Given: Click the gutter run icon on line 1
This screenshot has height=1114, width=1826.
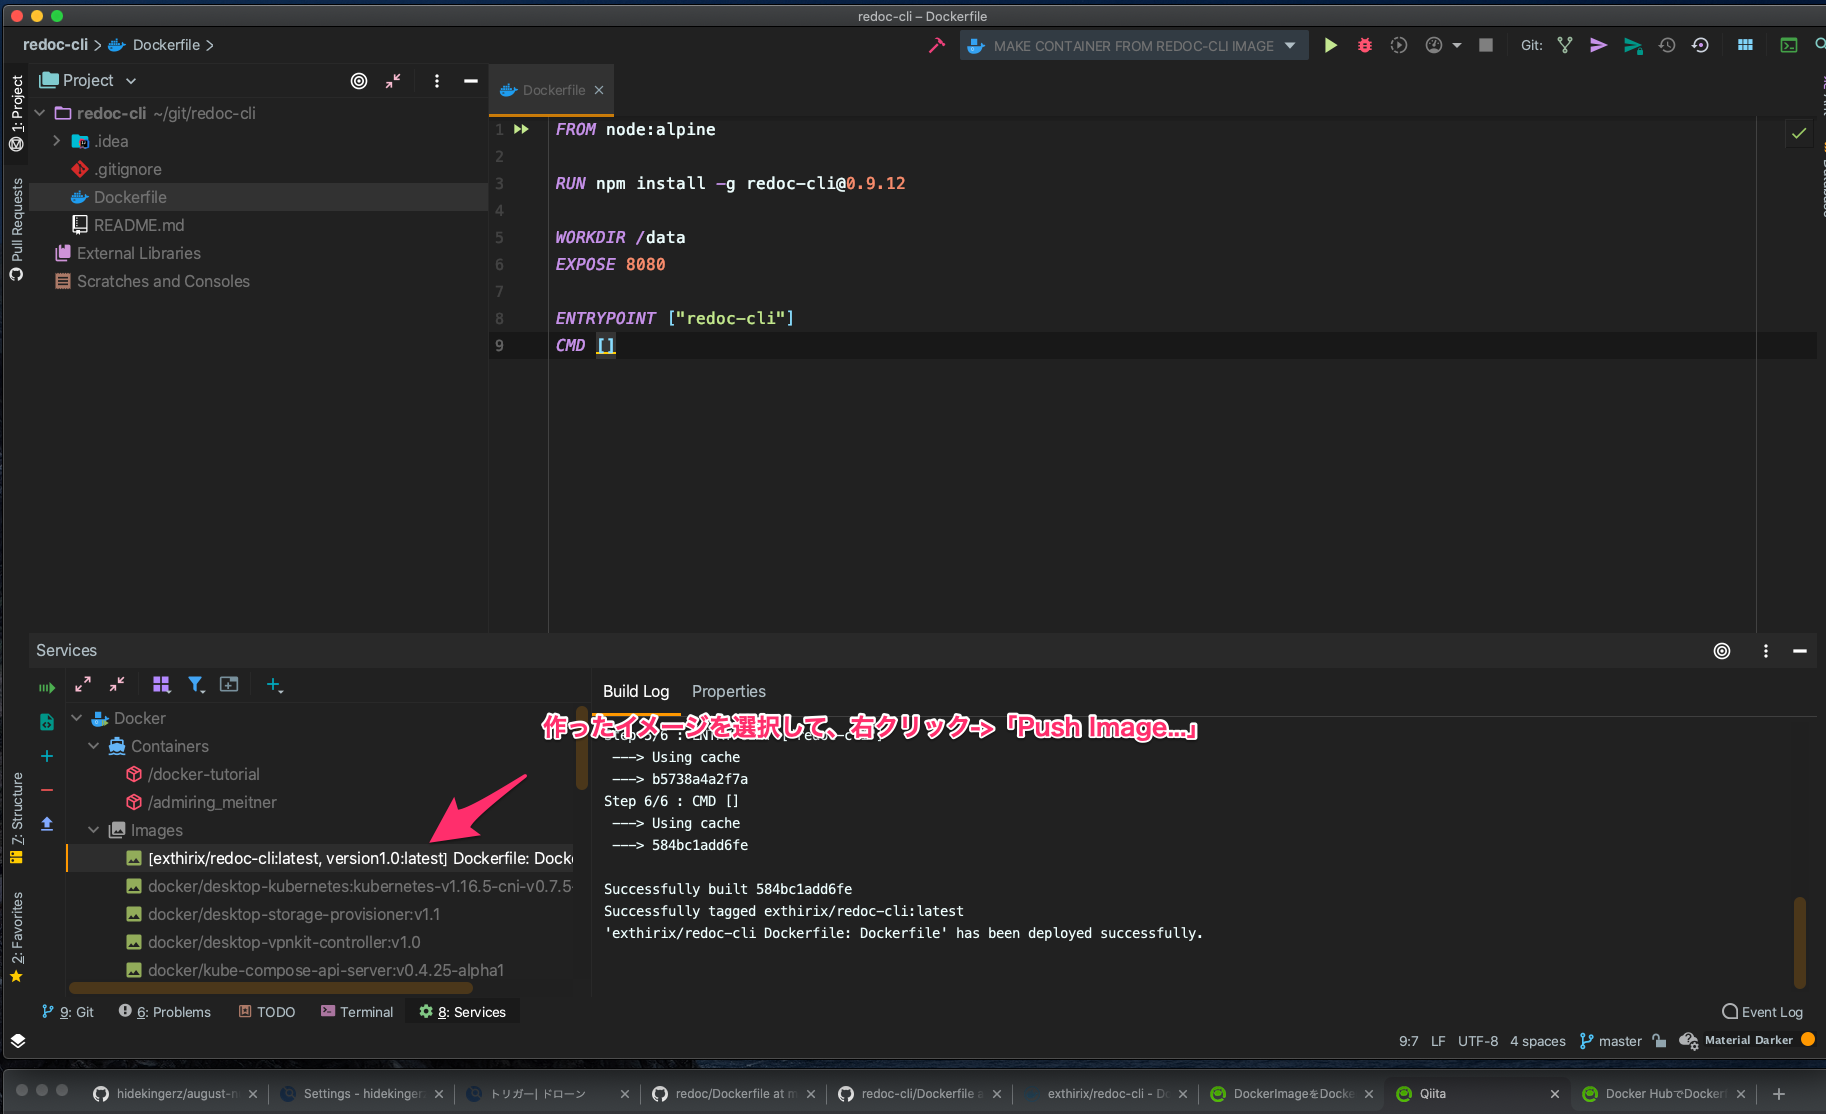Looking at the screenshot, I should 521,129.
